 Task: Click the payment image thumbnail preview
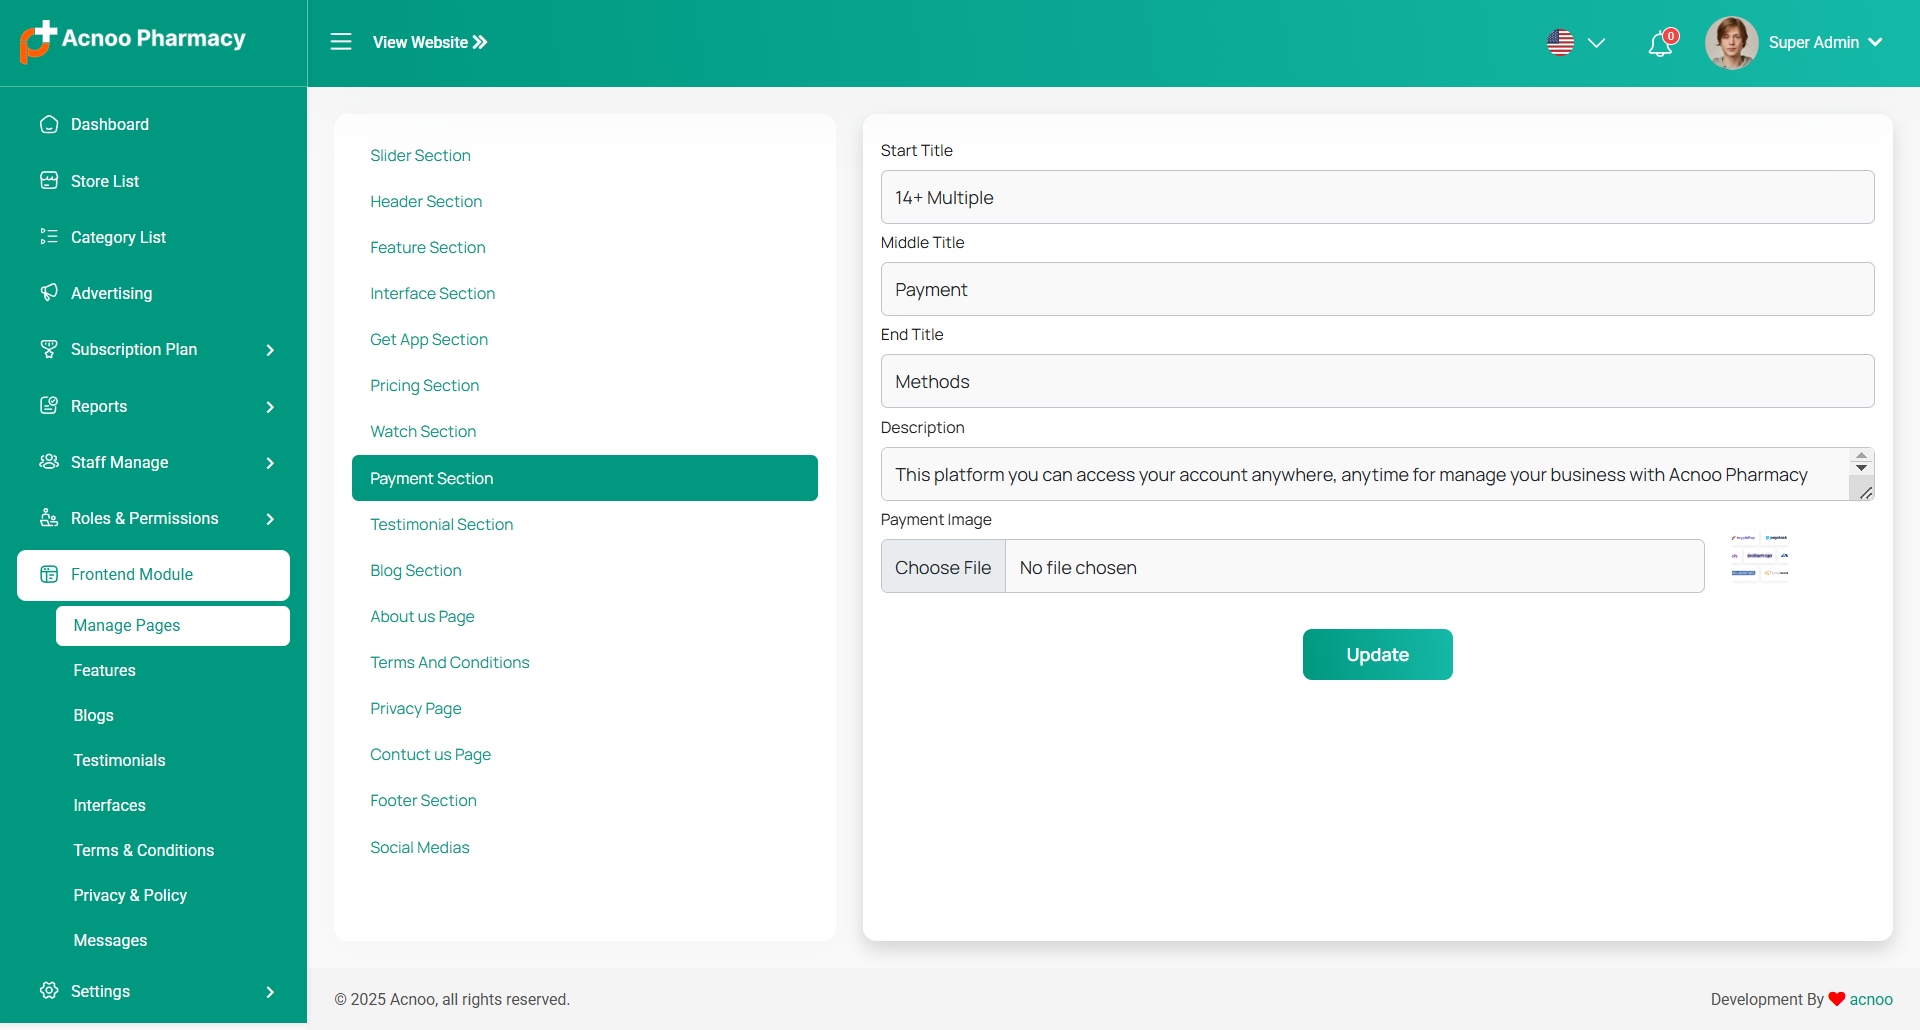click(x=1759, y=556)
